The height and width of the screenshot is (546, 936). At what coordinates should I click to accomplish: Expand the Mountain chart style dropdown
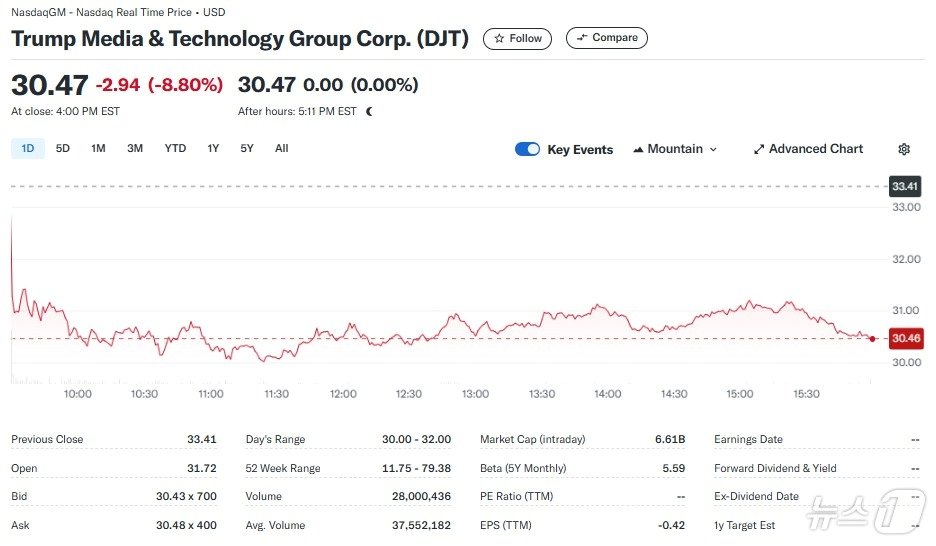click(713, 149)
